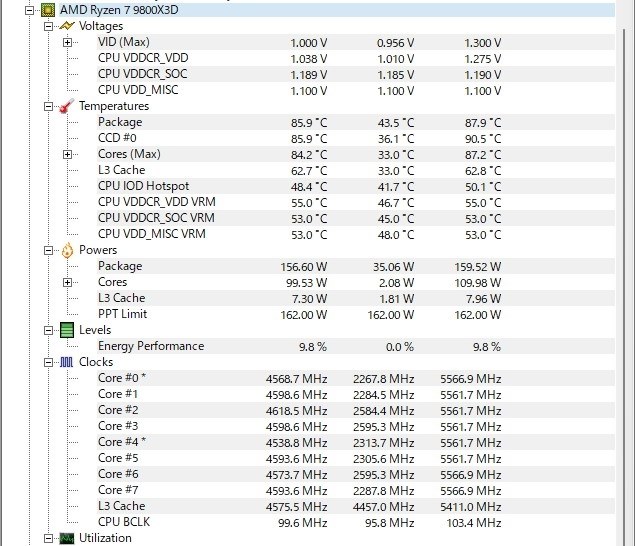Viewport: 635px width, 546px height.
Task: Click the 103.4 MHz BCLK maximum value
Action: [474, 523]
